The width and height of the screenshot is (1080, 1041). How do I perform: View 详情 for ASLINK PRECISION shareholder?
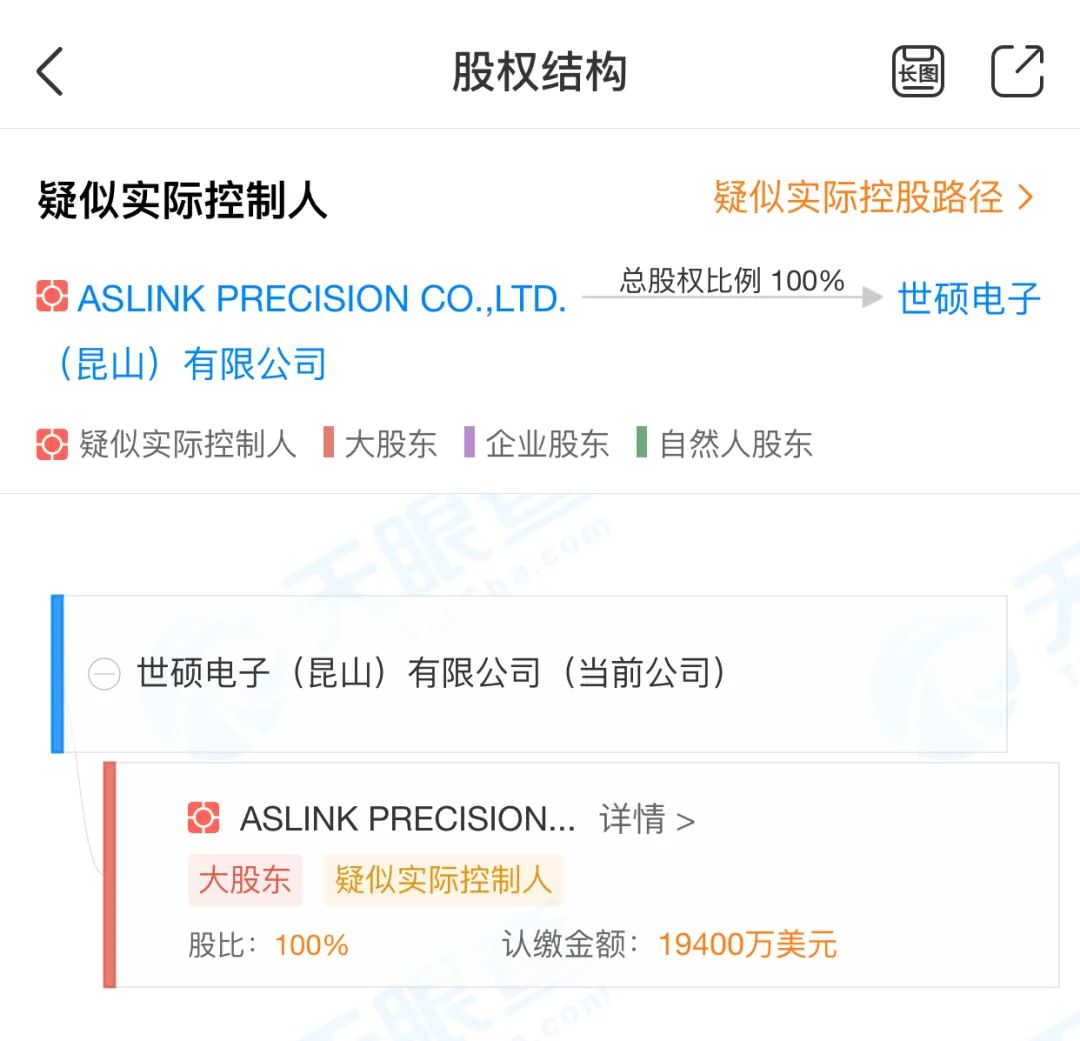point(646,820)
